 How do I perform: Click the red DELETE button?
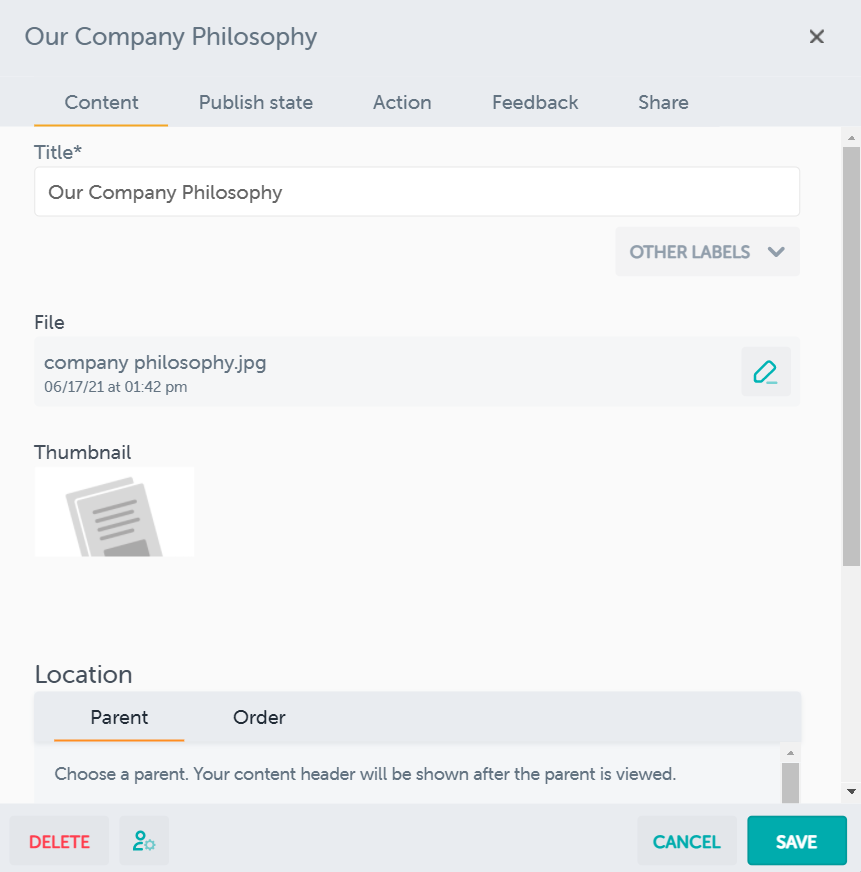click(59, 841)
